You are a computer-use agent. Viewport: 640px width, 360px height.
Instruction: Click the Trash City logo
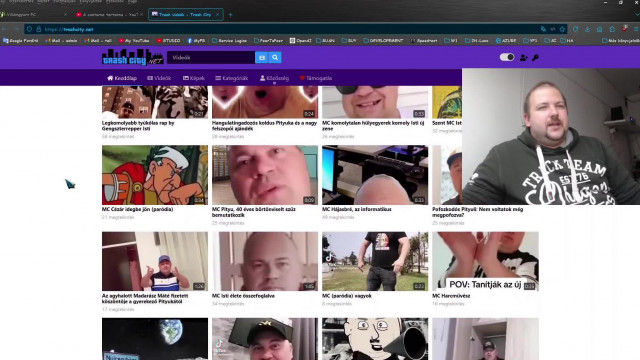coord(133,57)
